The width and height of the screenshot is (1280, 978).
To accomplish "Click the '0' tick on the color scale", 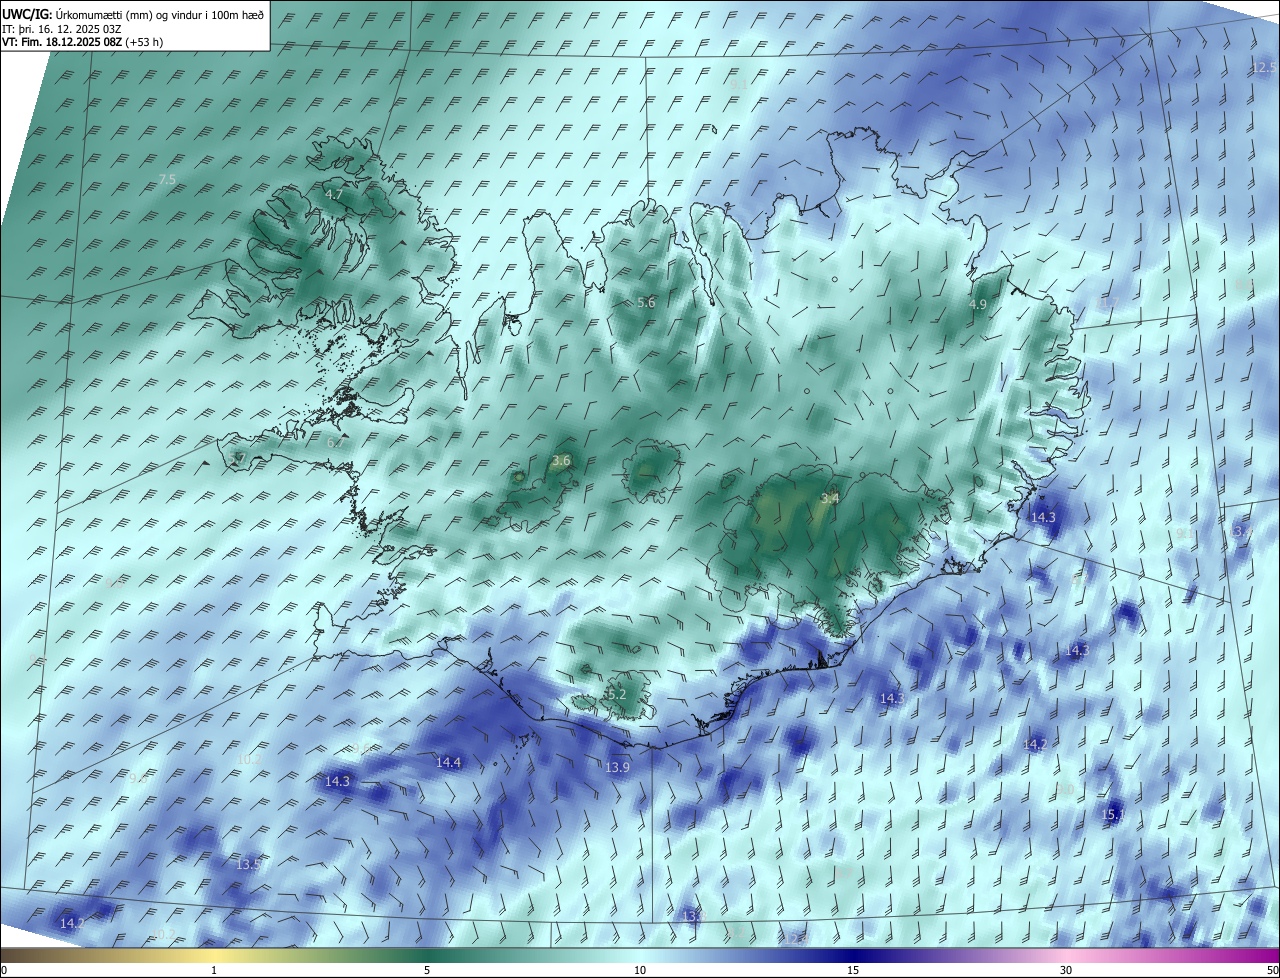I will pos(4,970).
